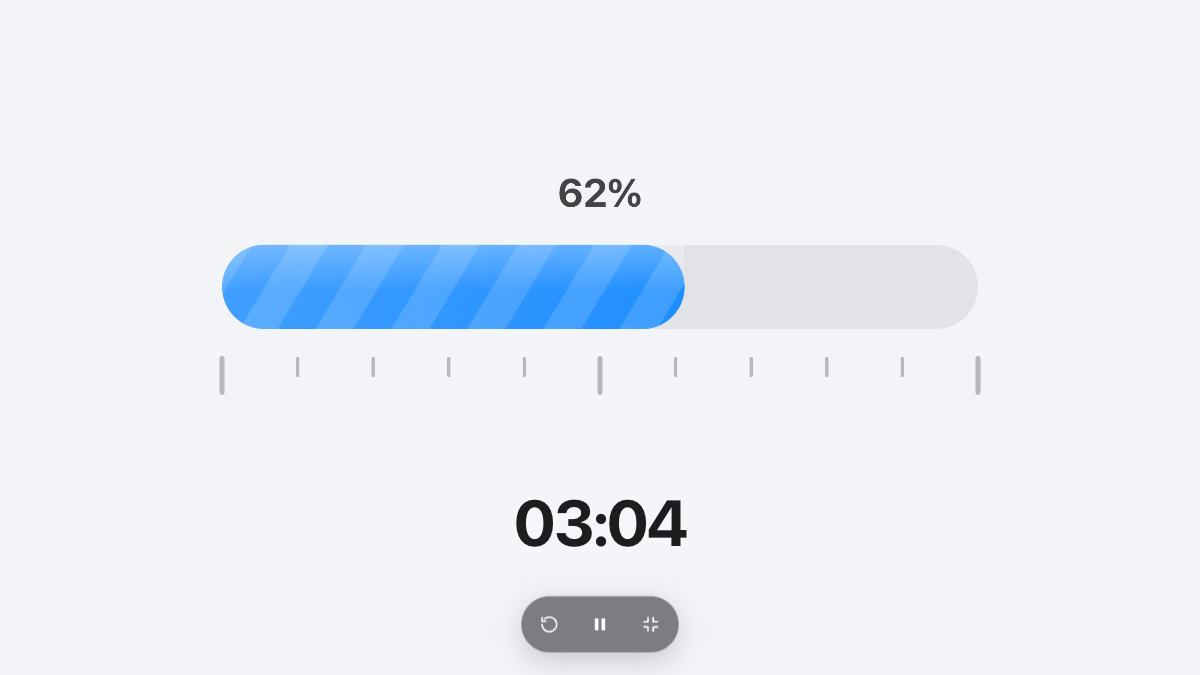Image resolution: width=1200 pixels, height=675 pixels.
Task: Click the short tick mark at 20%
Action: click(373, 367)
